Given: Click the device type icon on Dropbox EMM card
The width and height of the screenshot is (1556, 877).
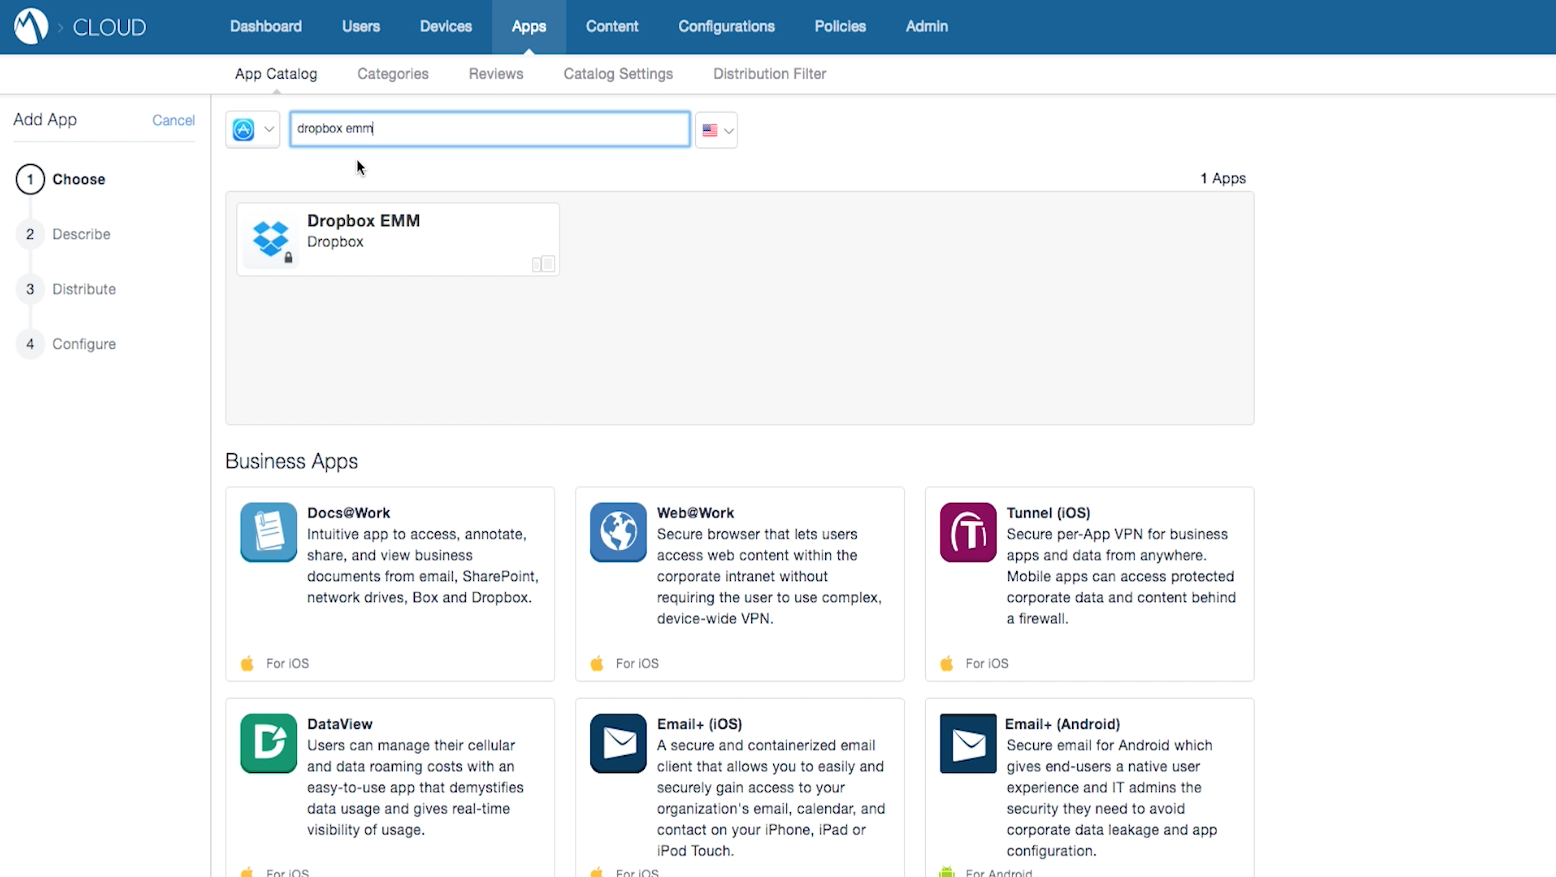Looking at the screenshot, I should (543, 264).
